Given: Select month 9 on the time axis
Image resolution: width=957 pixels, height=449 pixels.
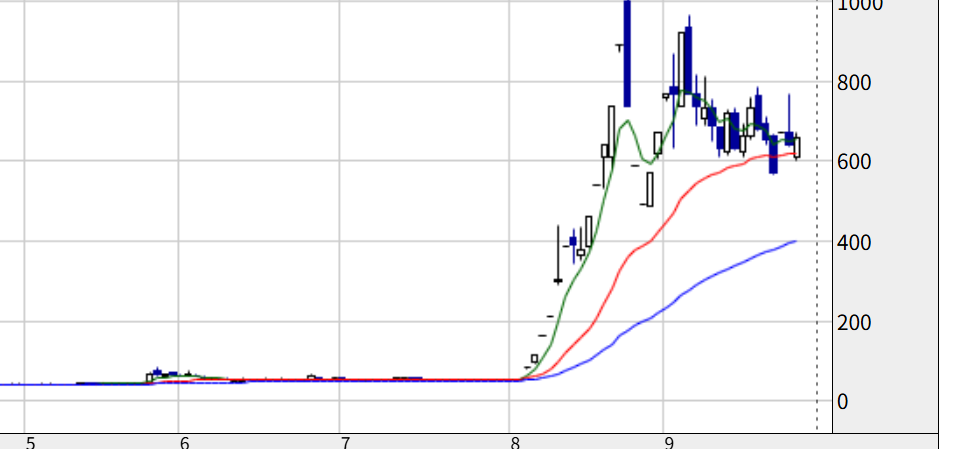Looking at the screenshot, I should coord(670,443).
